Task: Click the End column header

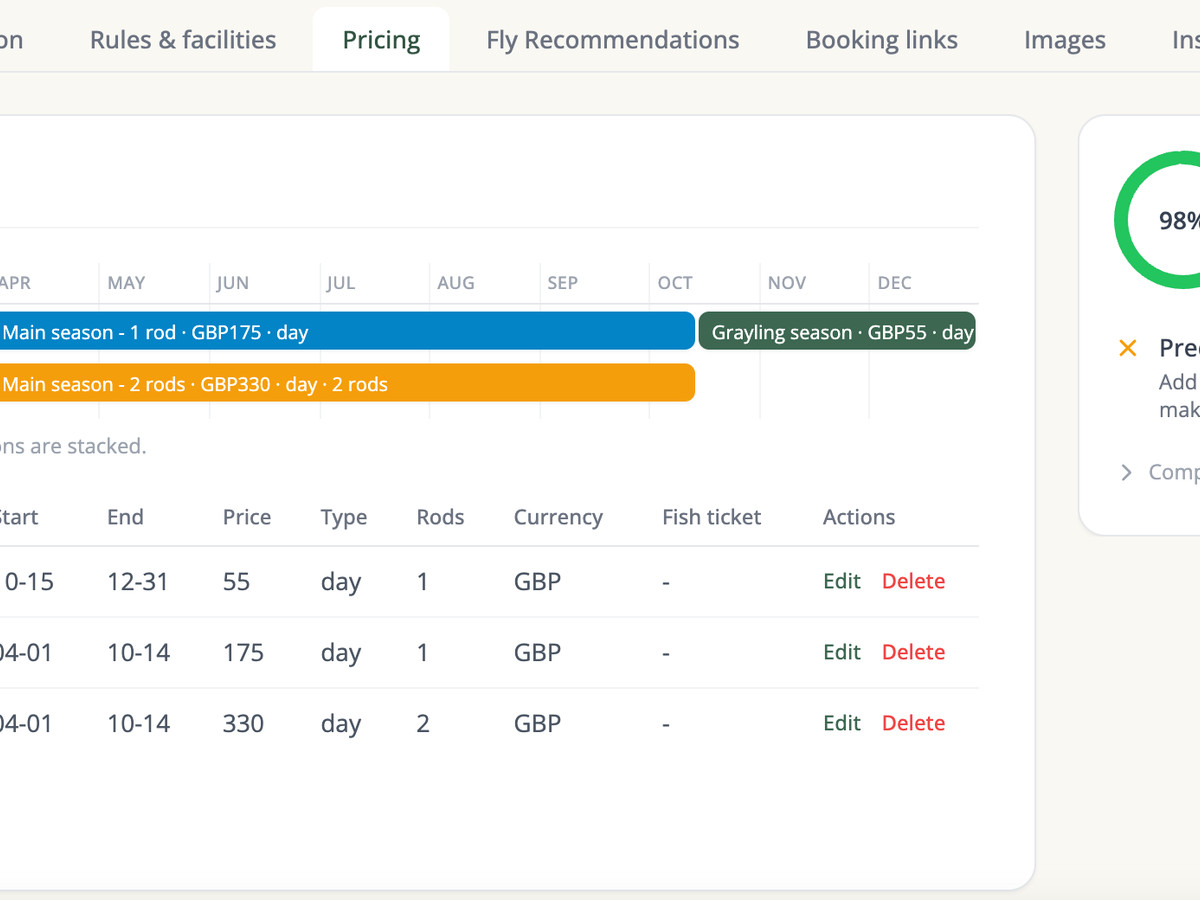Action: coord(125,517)
